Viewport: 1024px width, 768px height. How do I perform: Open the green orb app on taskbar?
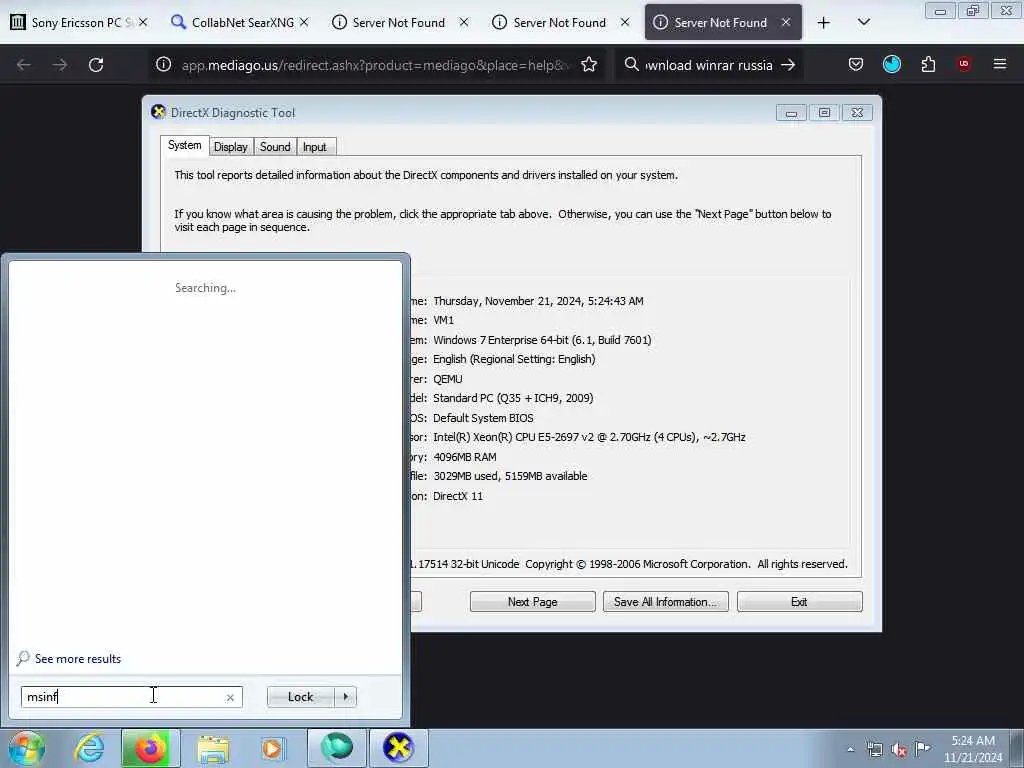(337, 748)
